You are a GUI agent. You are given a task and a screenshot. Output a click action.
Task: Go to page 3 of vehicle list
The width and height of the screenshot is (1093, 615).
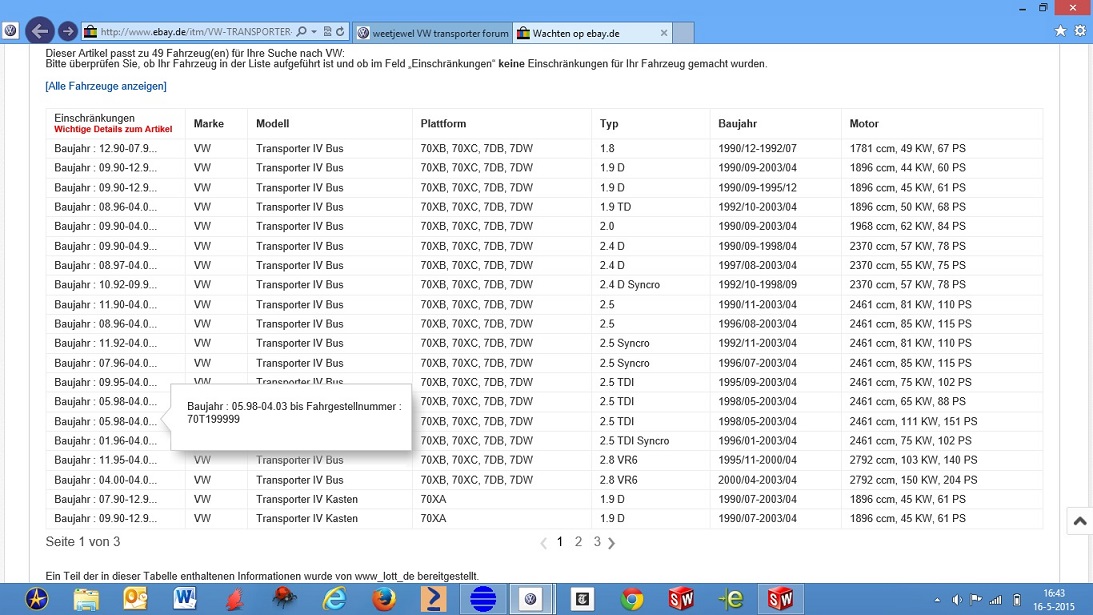click(597, 542)
